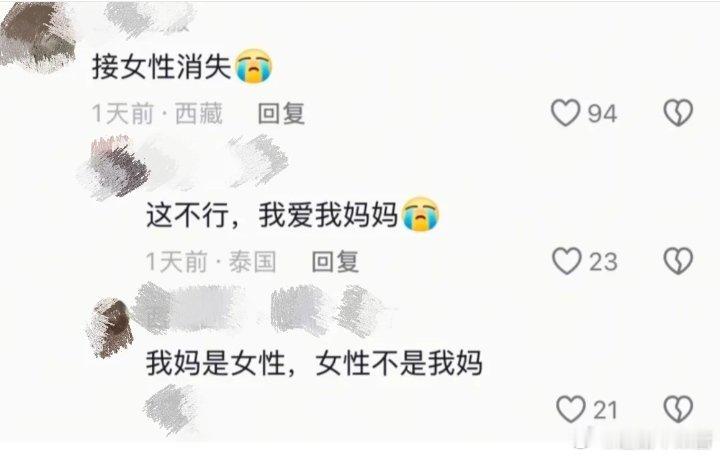Viewport: 720px width, 457px height.
Task: Select the comment text 接女性消失
Action: coord(161,67)
